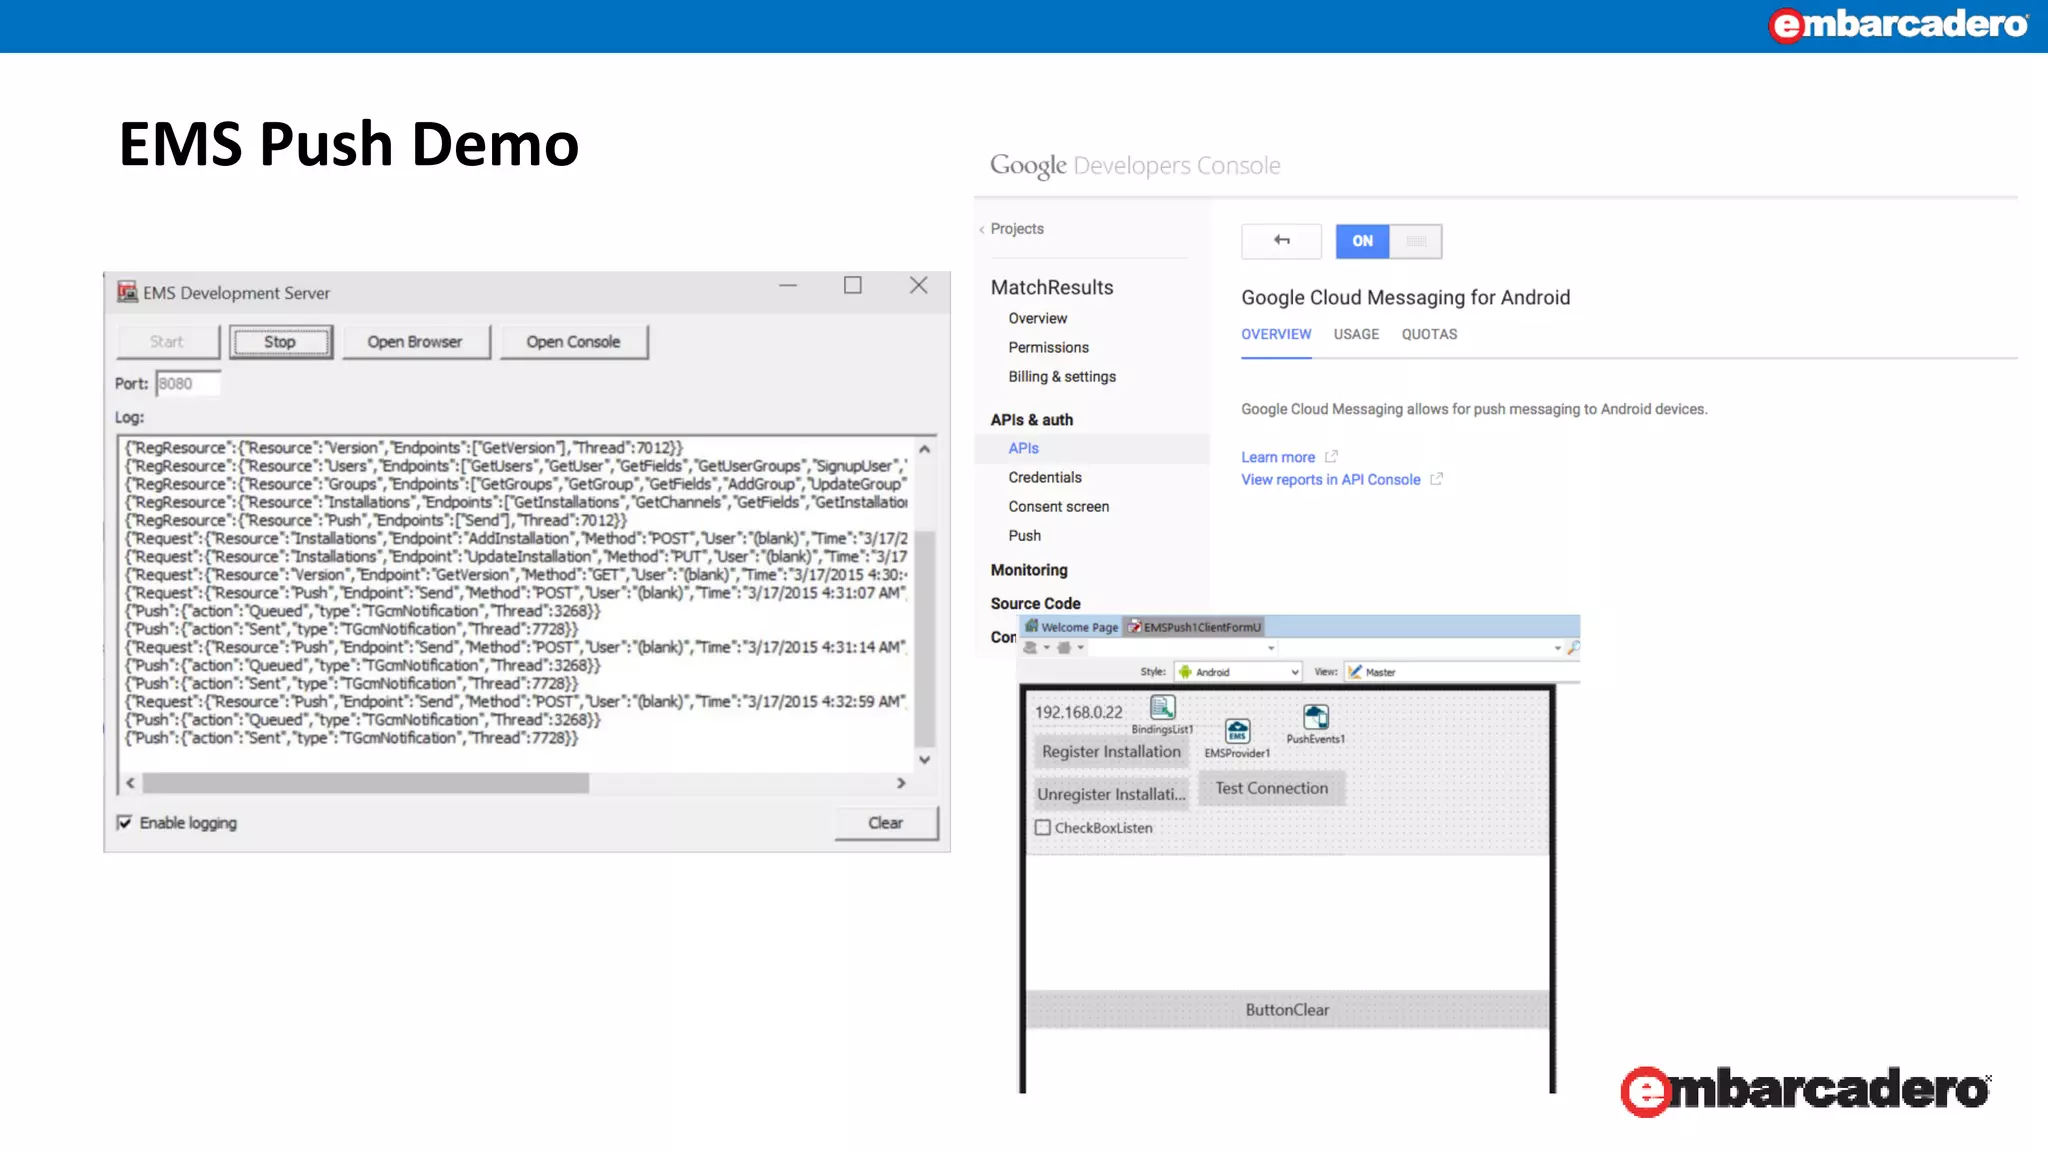The height and width of the screenshot is (1152, 2048).
Task: Open dropdown arrow next to first toolbar icon
Action: pos(1047,648)
